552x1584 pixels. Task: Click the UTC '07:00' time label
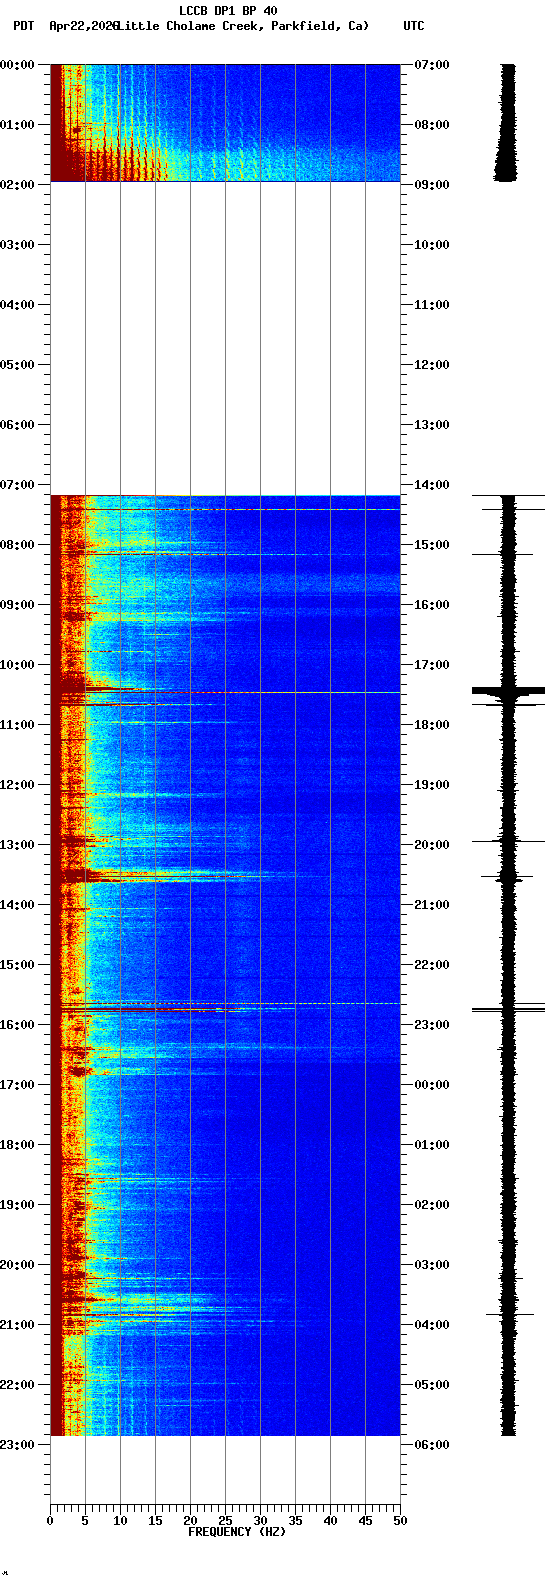432,65
